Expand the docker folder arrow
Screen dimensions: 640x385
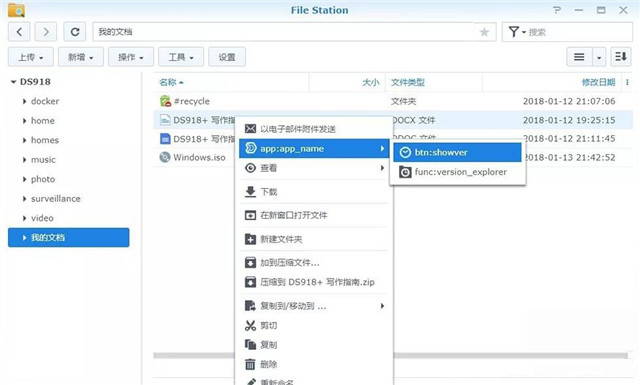pos(24,101)
